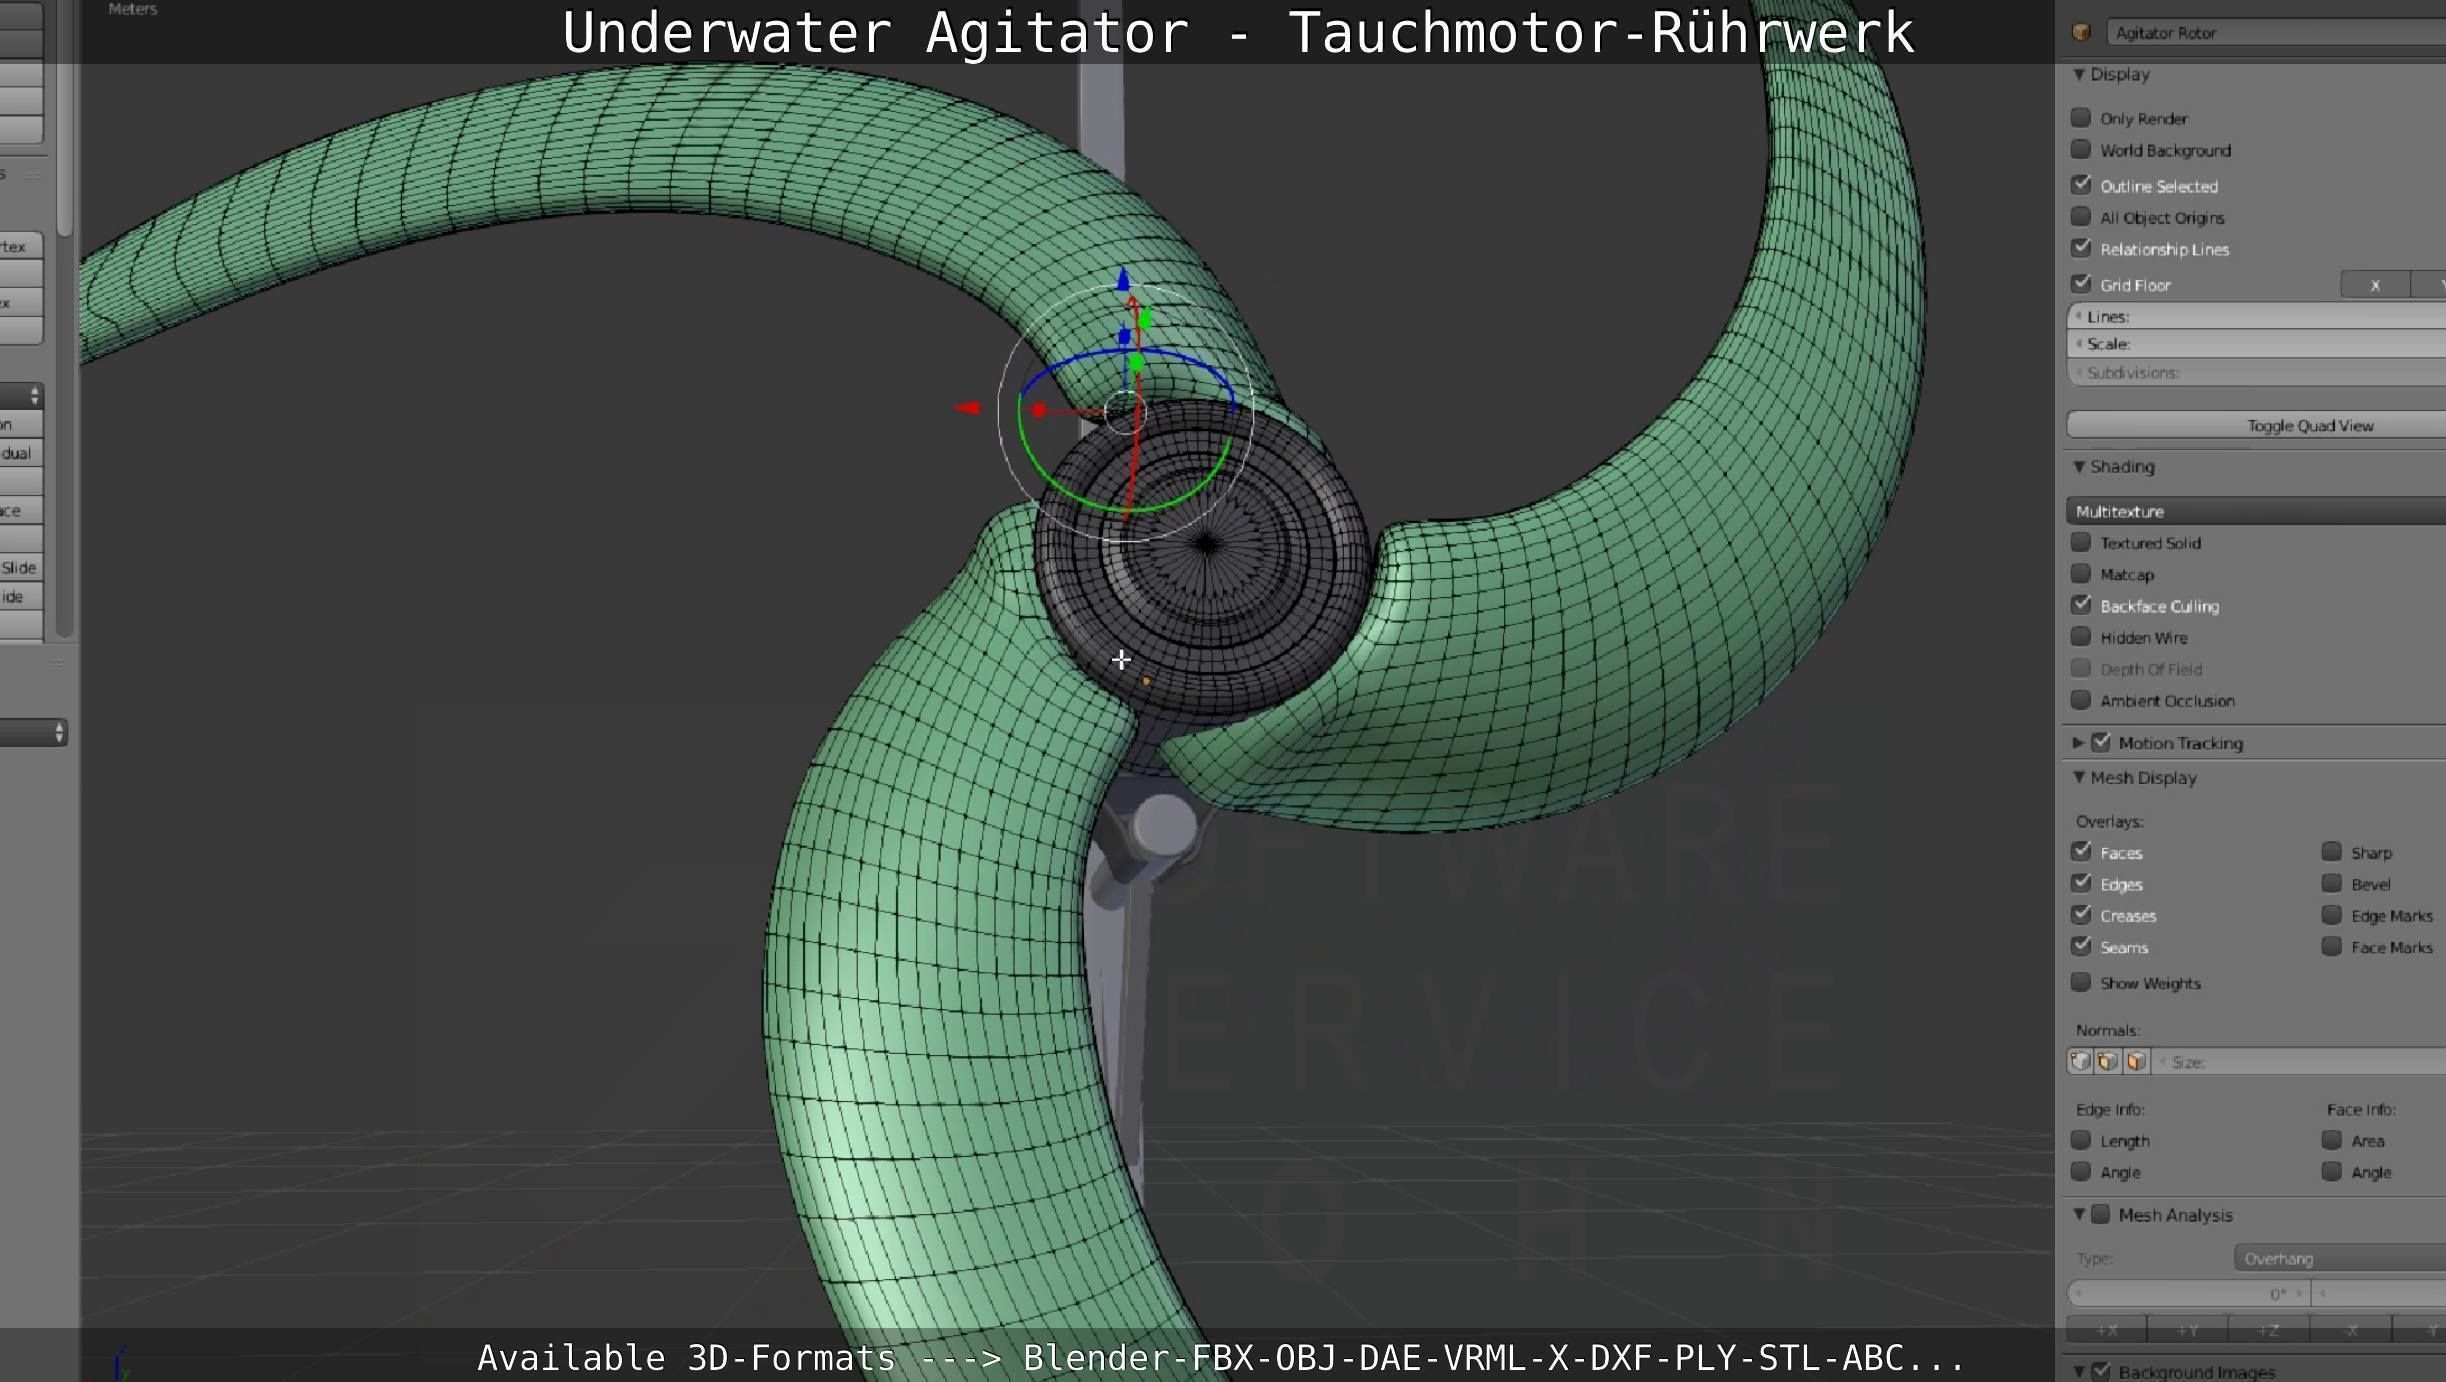Expand the Motion Tracking panel
This screenshot has height=1382, width=2446.
tap(2079, 743)
